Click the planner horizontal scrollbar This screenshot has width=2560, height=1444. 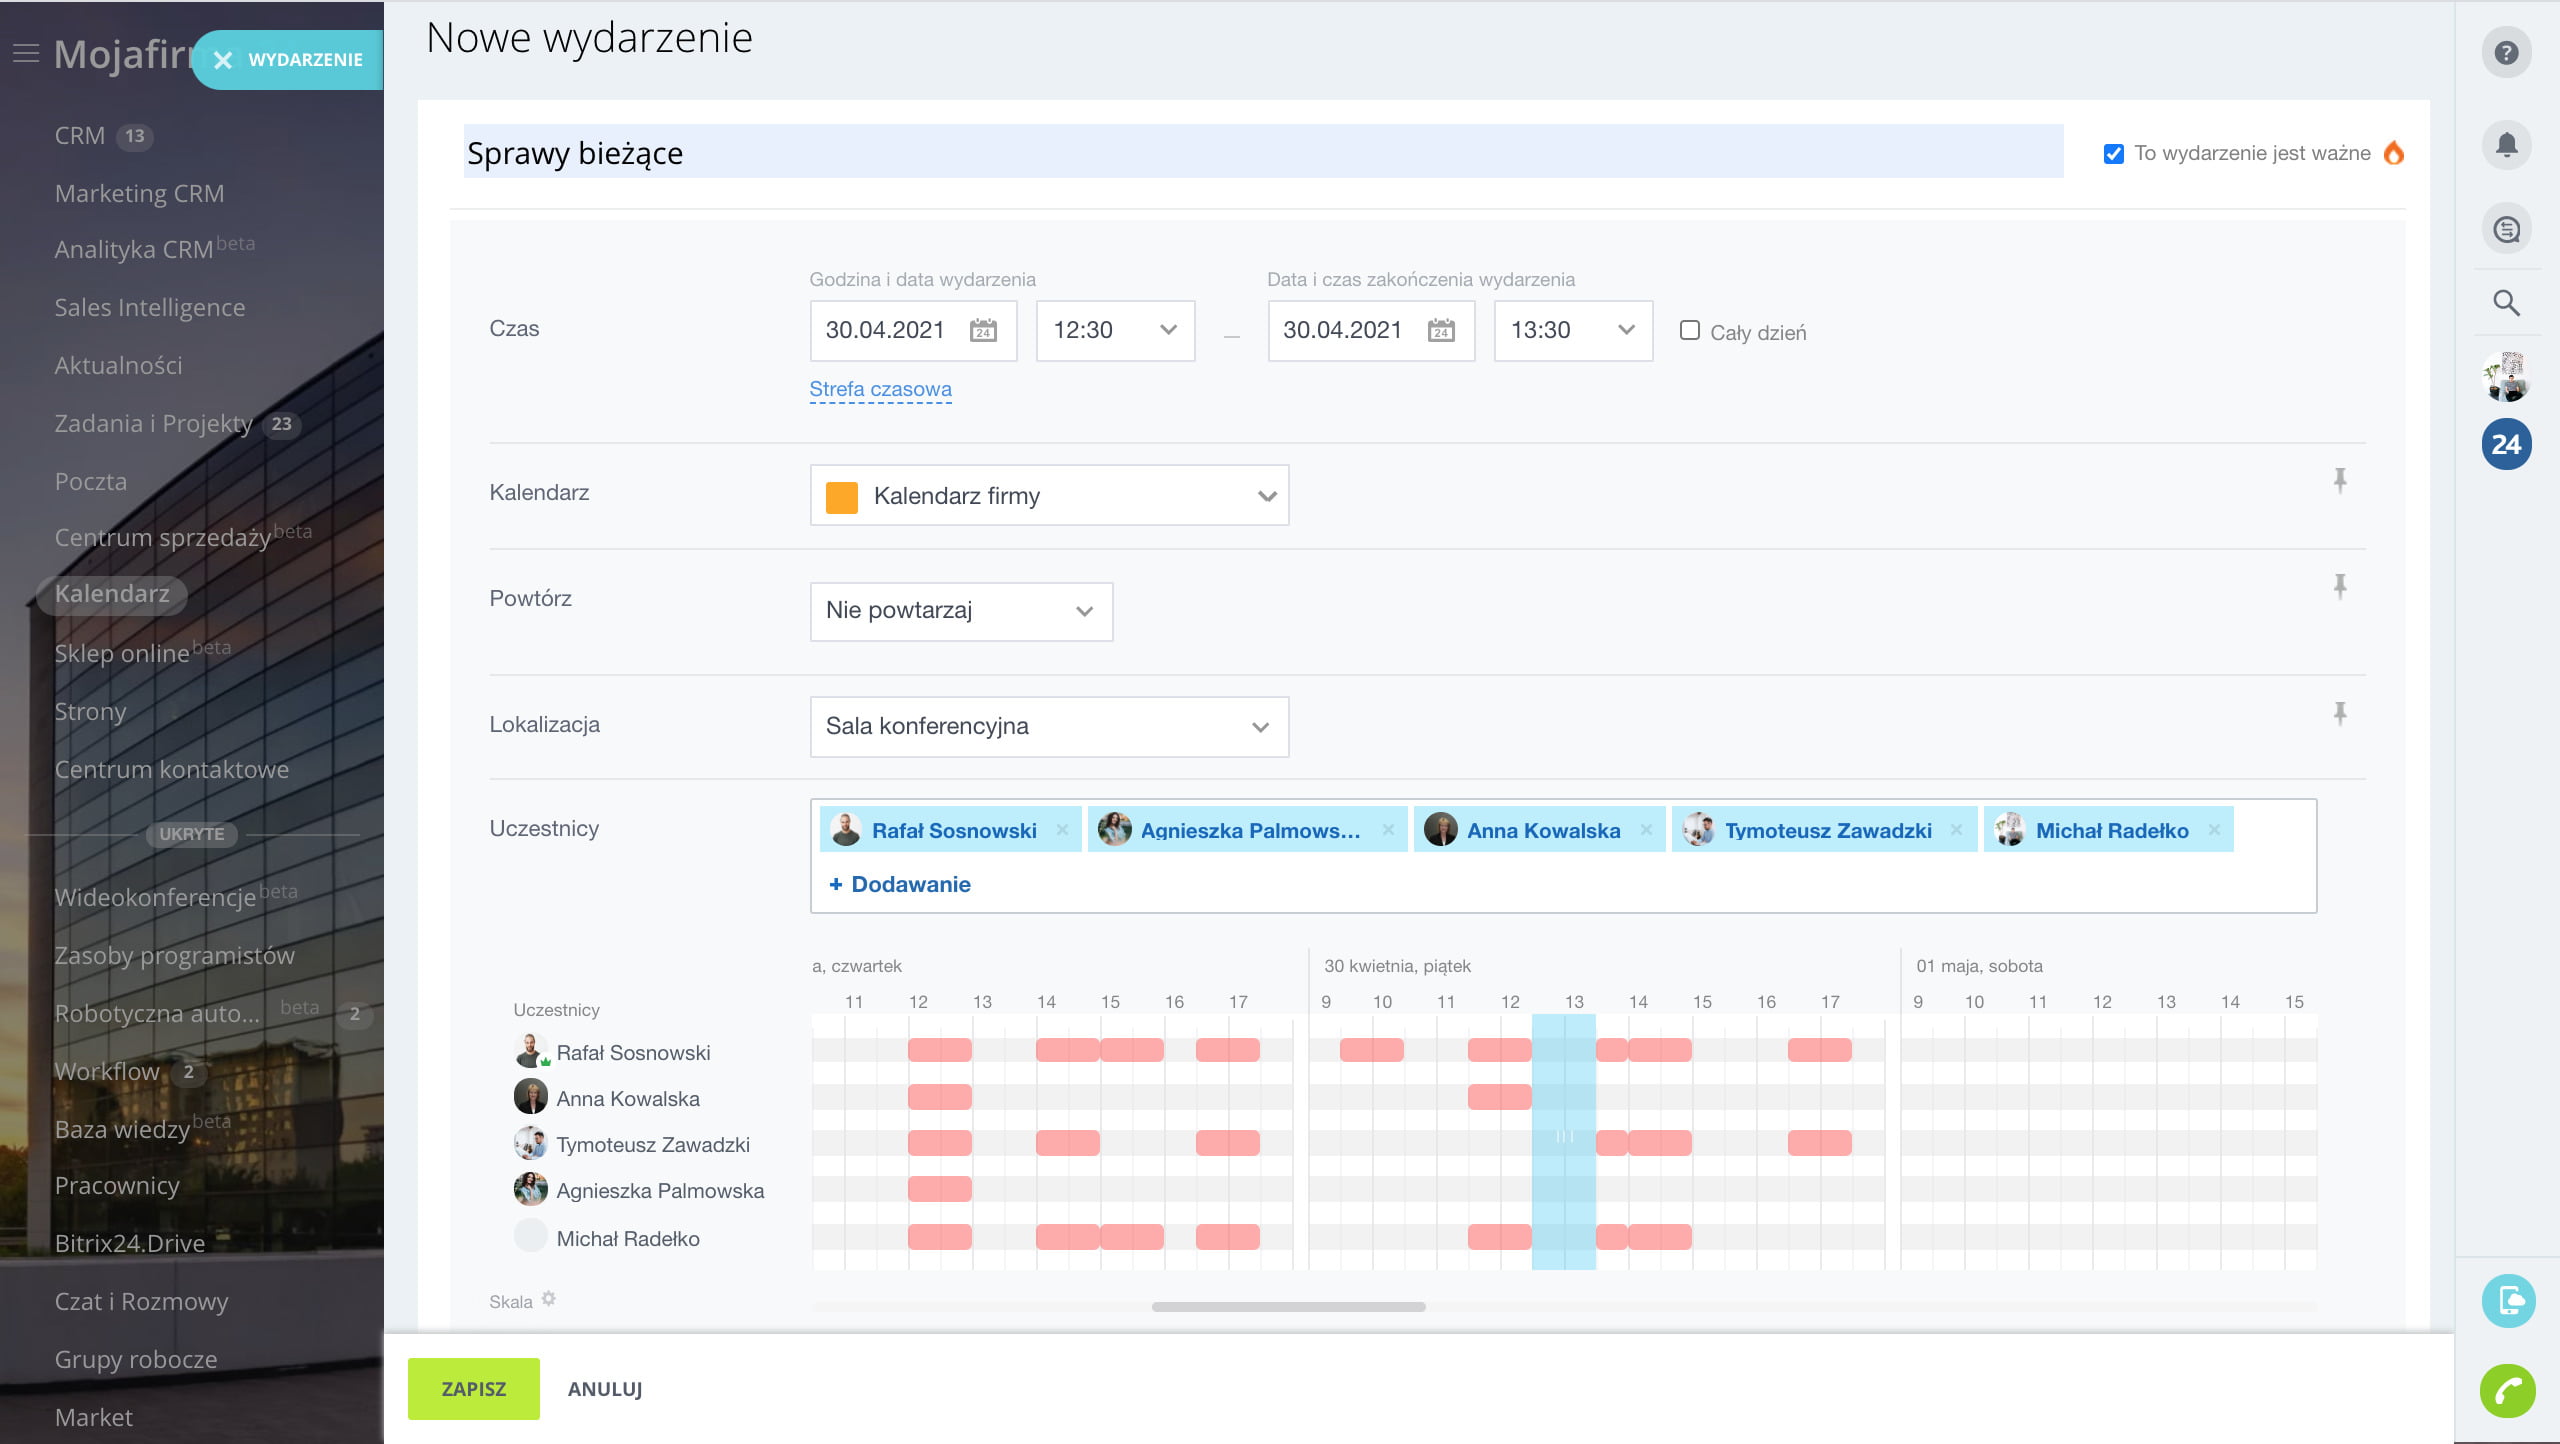(1288, 1307)
